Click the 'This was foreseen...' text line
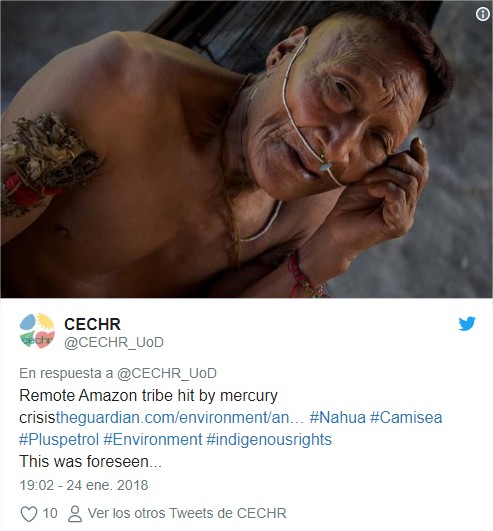Viewport: 493px width, 531px height. tap(90, 461)
